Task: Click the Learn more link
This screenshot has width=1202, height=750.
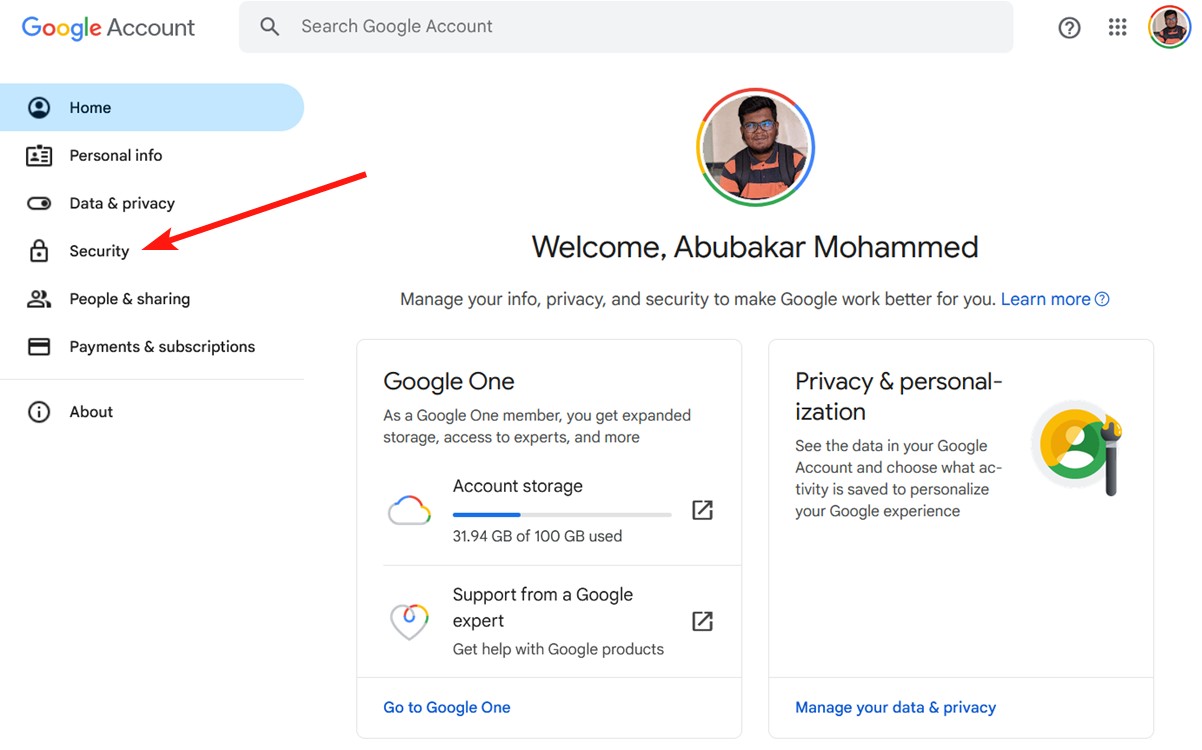Action: pos(1046,298)
